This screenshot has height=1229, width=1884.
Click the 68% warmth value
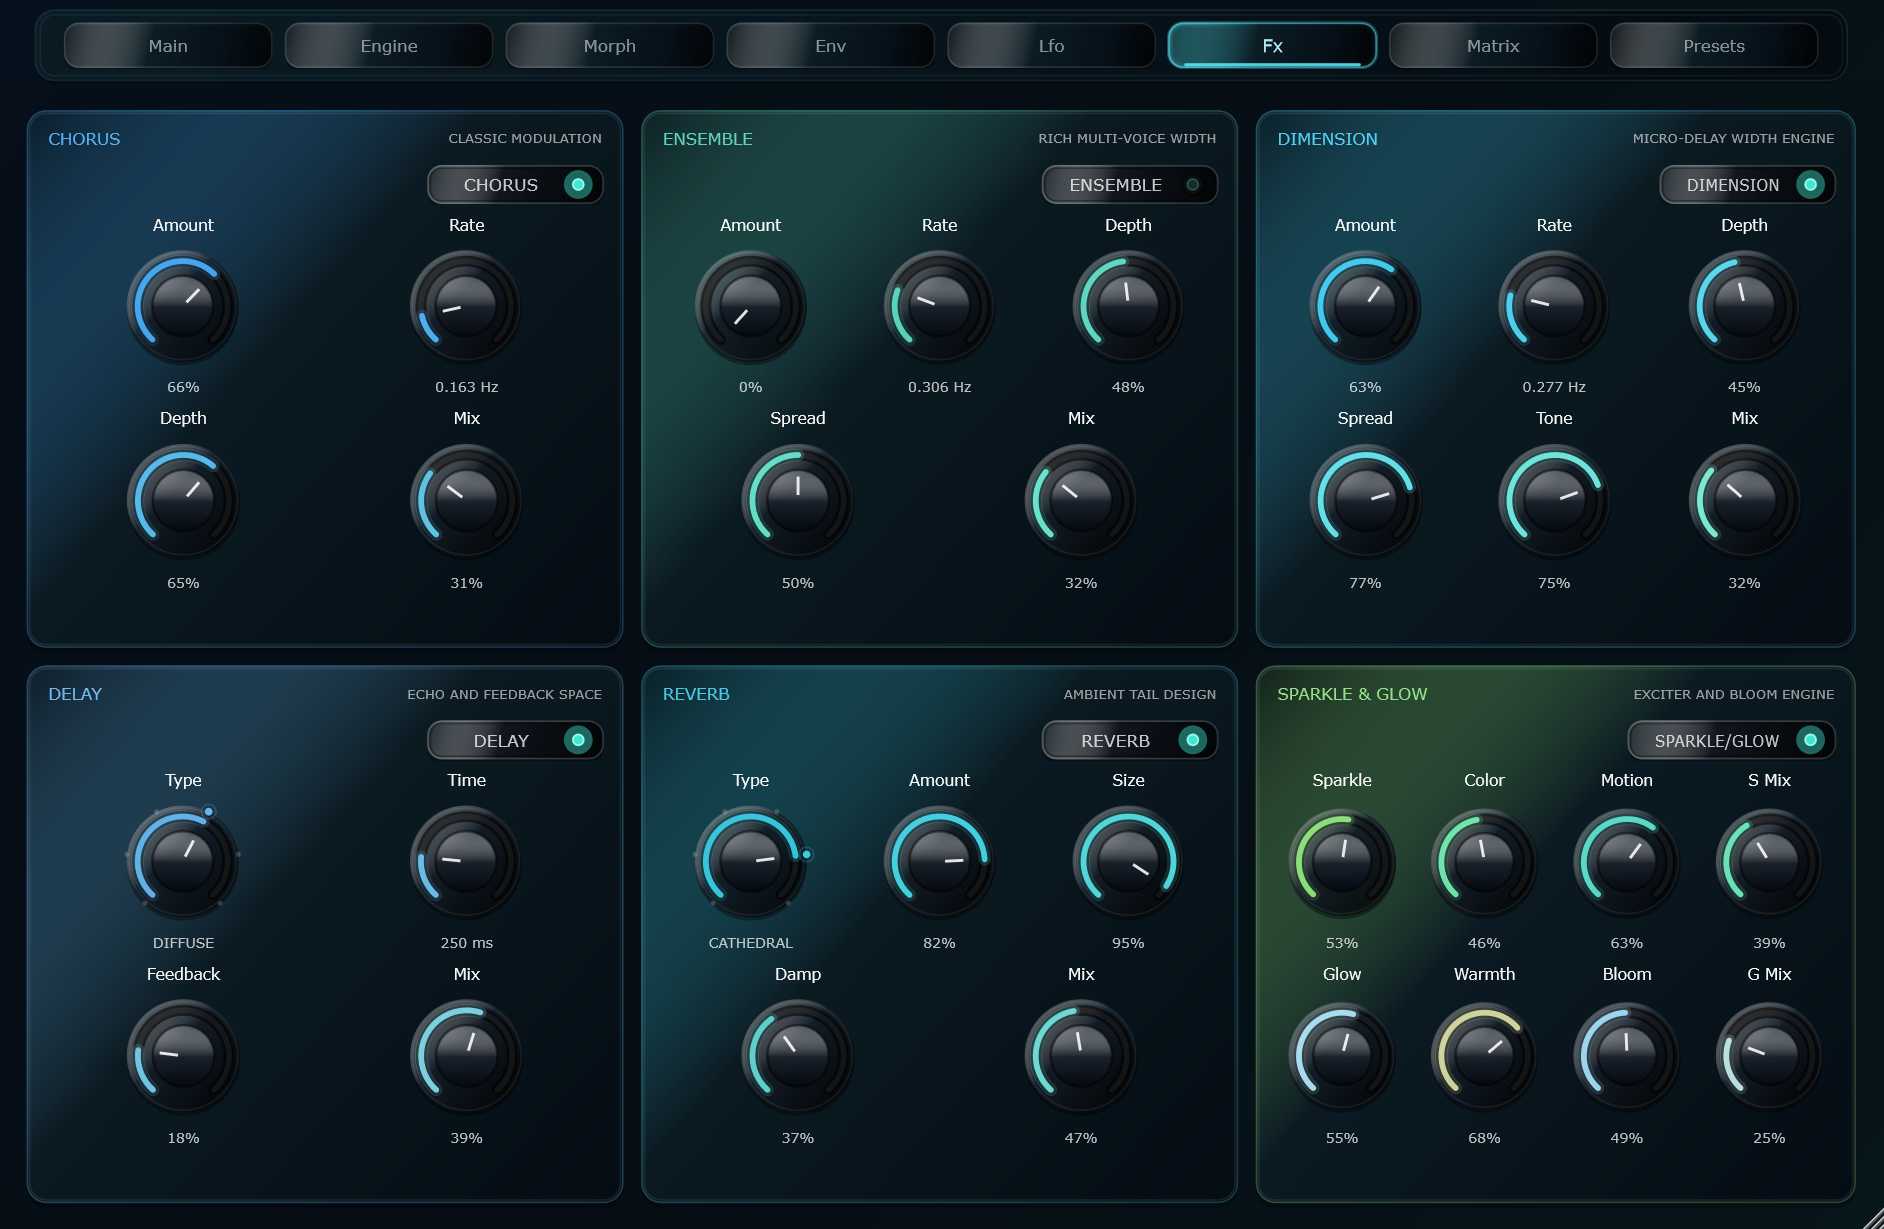(x=1484, y=1138)
